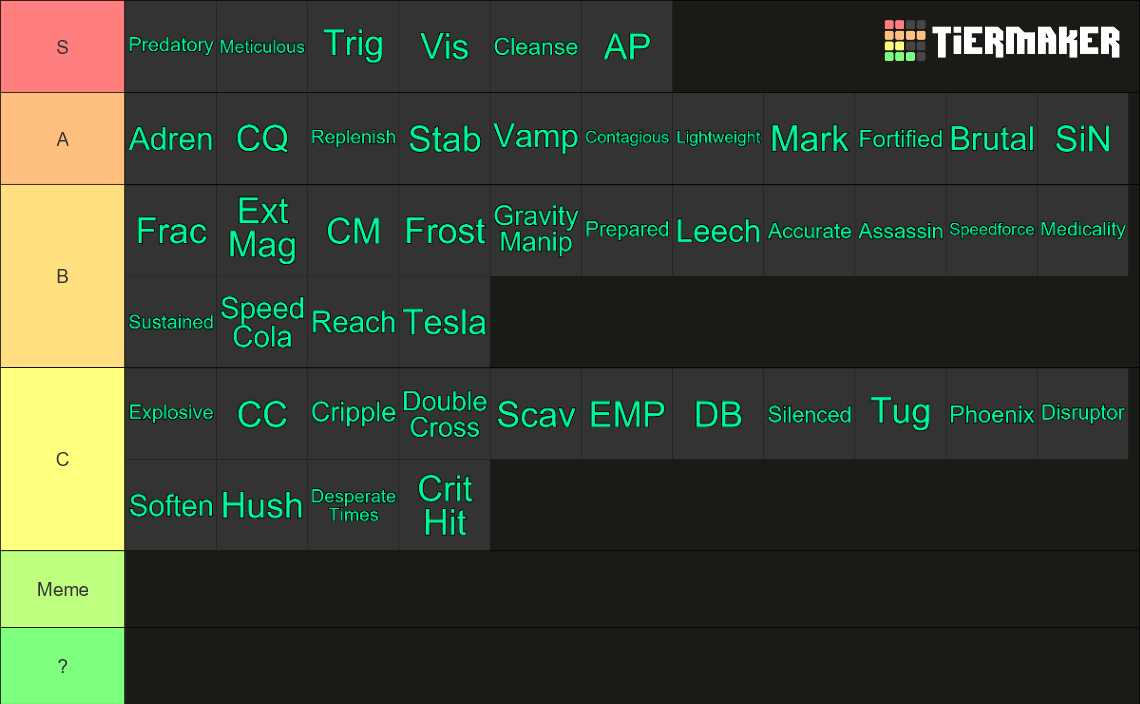The height and width of the screenshot is (704, 1140).
Task: Click the Double Cross tile
Action: point(444,413)
